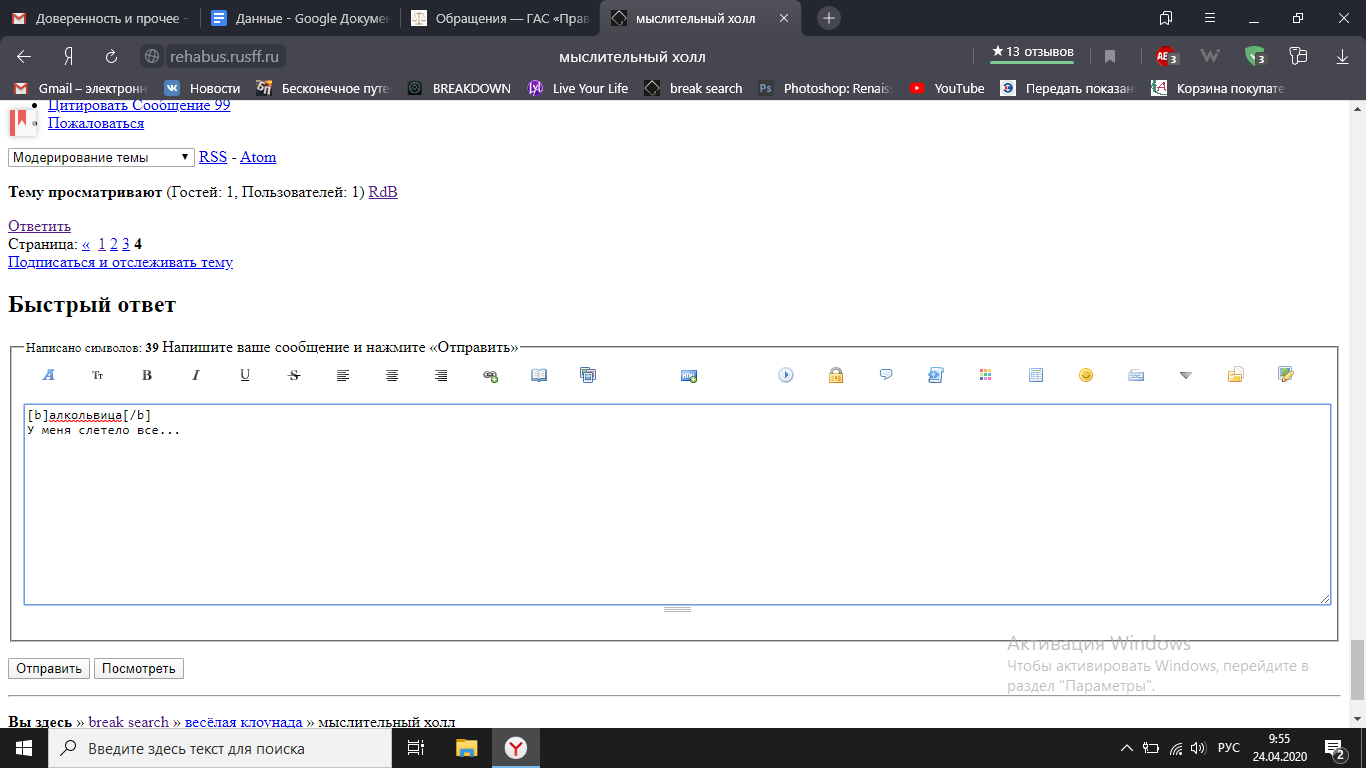
Task: Open the browser downloads arrow icon
Action: click(x=1342, y=57)
